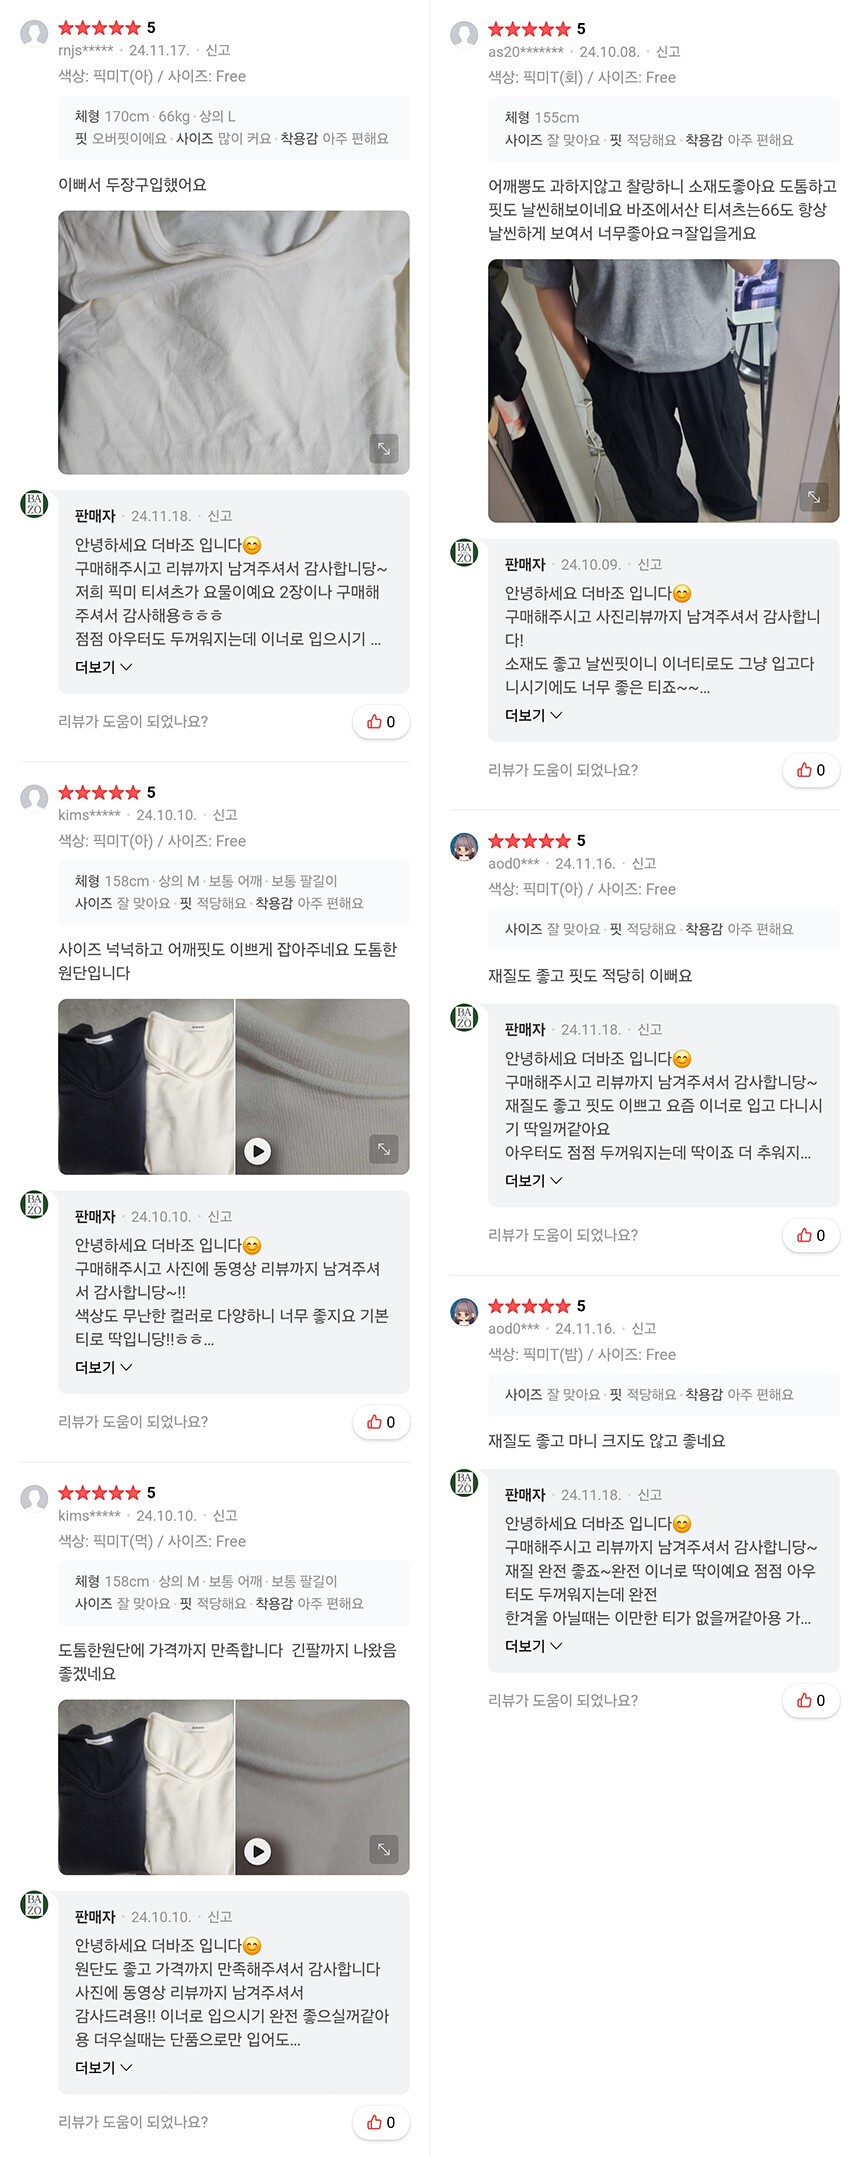Toggle helpful like on kims***** 픽미T(먹) review
Screen dimensions: 860x2157
381,2122
